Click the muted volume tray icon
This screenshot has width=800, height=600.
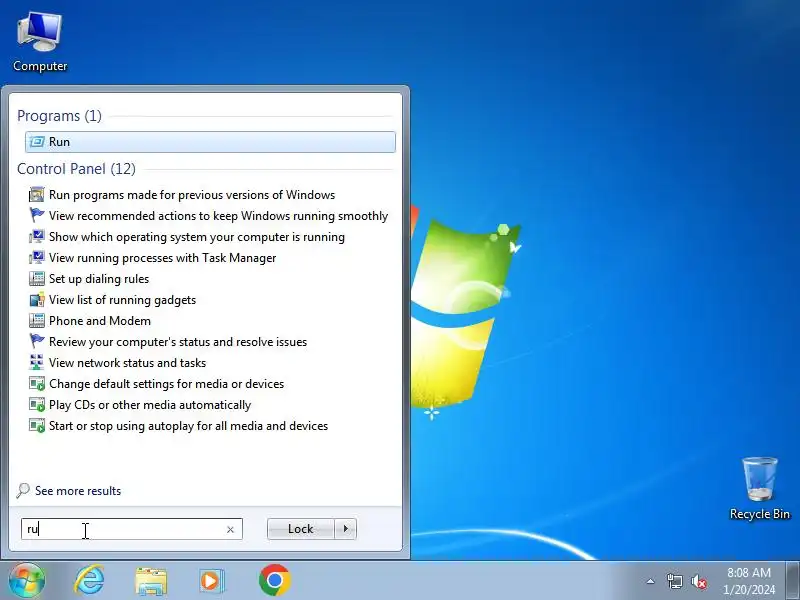[x=699, y=581]
